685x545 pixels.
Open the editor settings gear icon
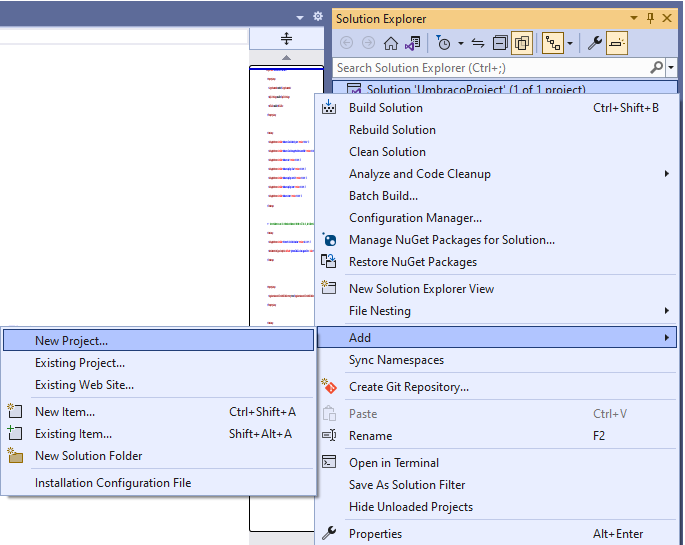(x=318, y=17)
